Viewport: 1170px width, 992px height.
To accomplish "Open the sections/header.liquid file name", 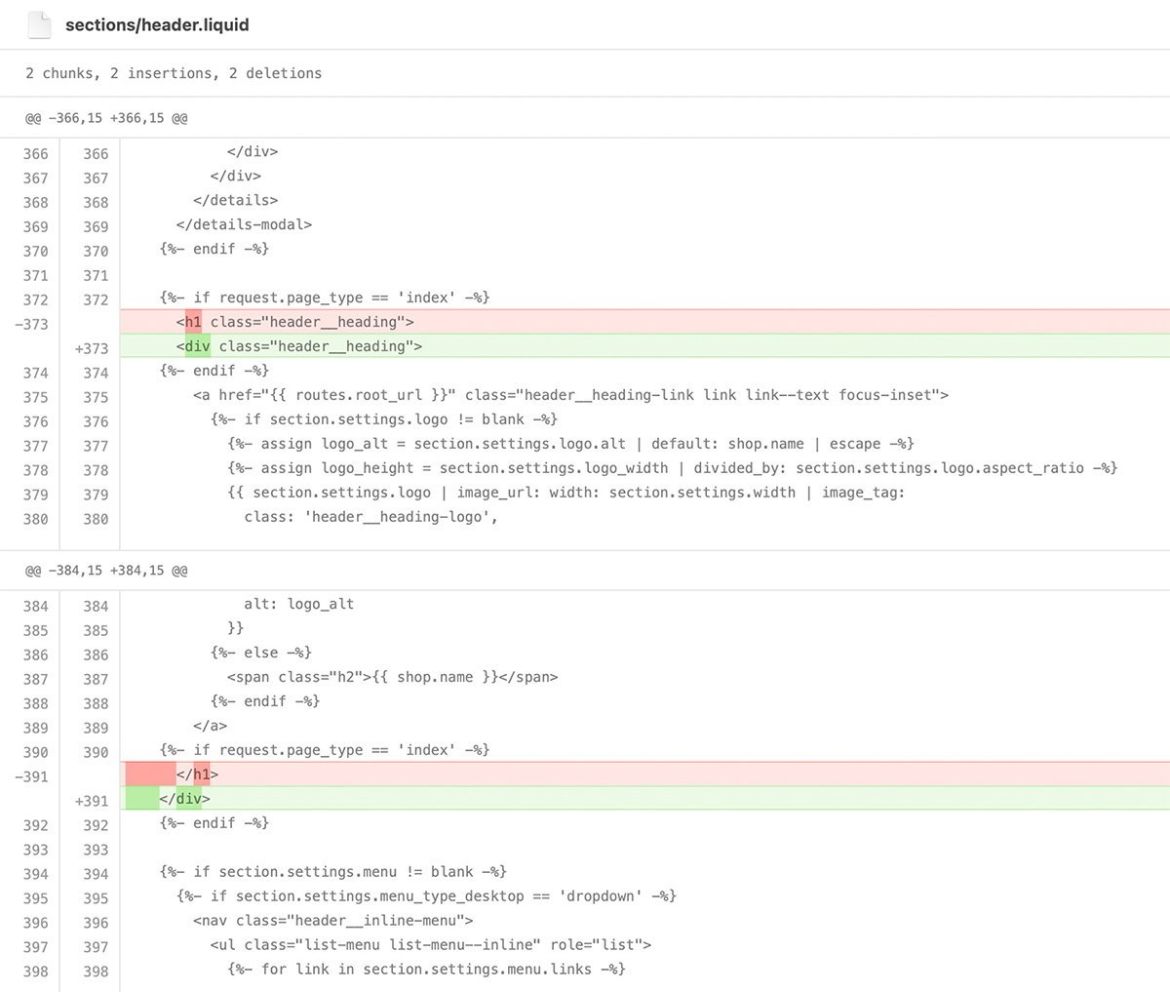I will 157,25.
